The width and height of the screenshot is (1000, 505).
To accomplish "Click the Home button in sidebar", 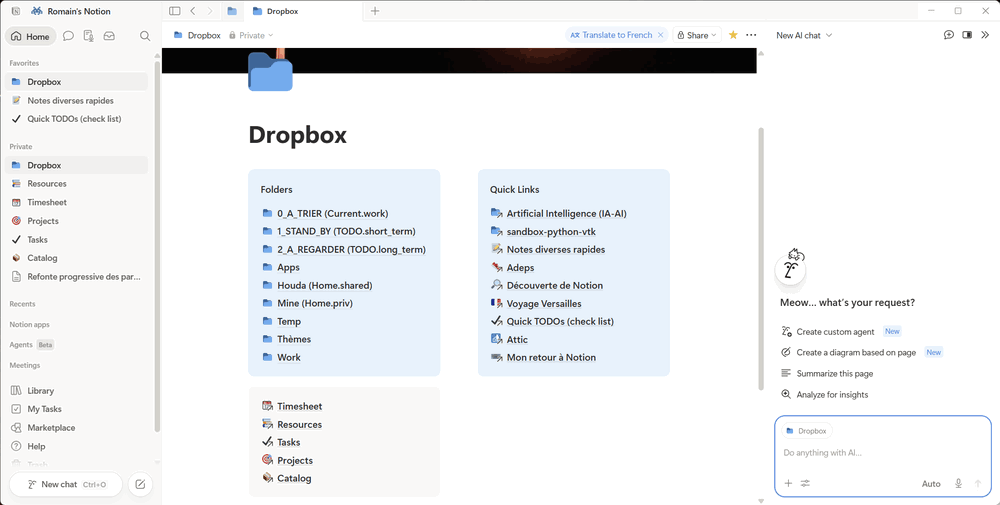I will (31, 36).
